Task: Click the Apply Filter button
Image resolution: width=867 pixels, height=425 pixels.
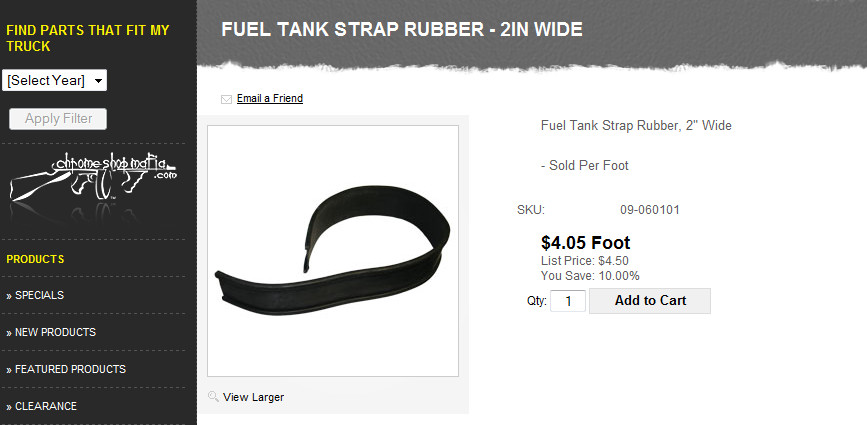Action: click(x=58, y=119)
